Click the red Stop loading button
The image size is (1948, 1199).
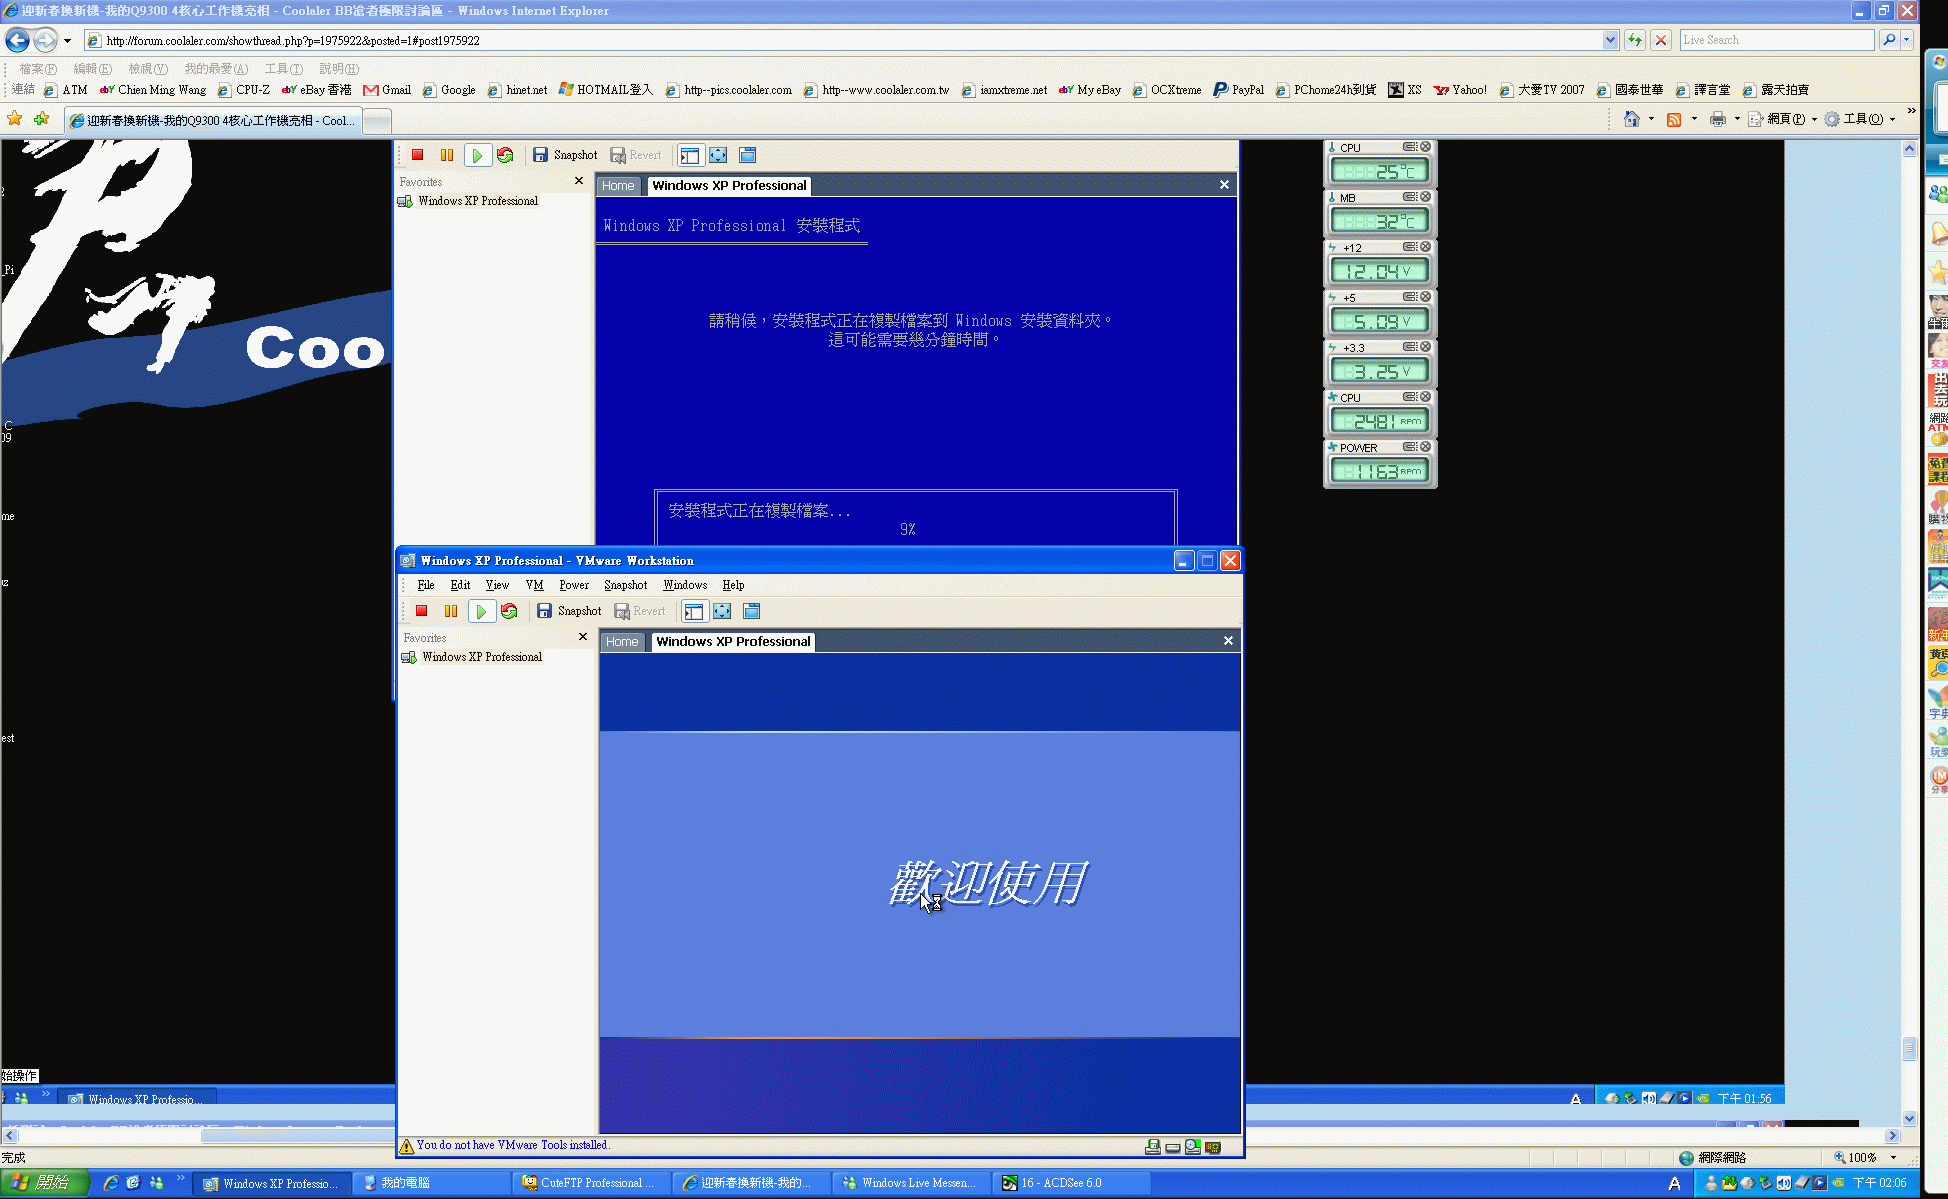[1661, 41]
